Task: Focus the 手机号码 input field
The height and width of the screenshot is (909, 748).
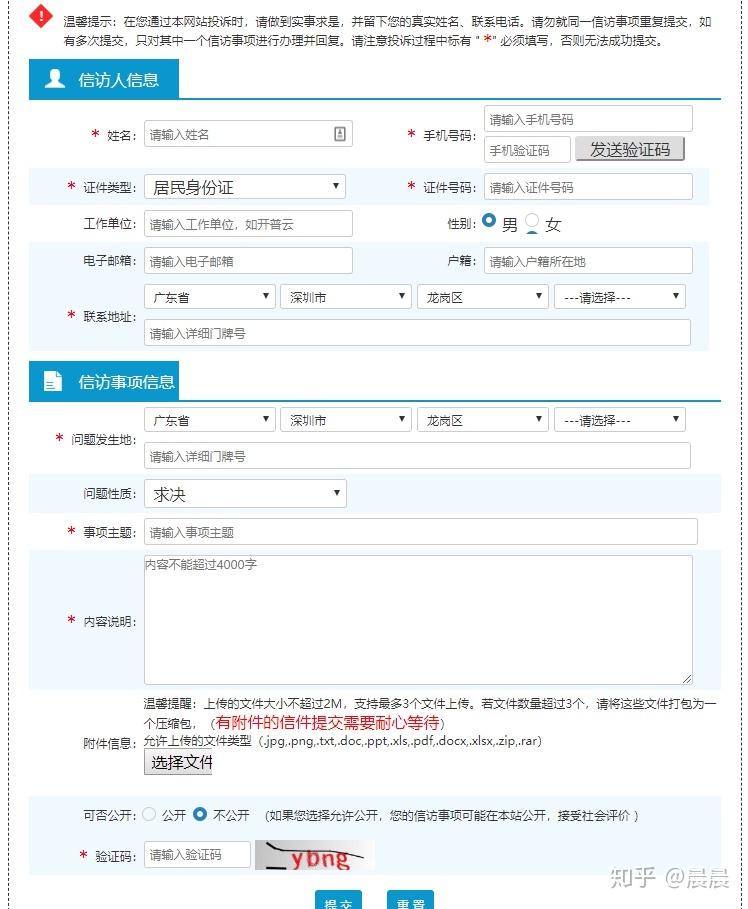Action: point(588,119)
